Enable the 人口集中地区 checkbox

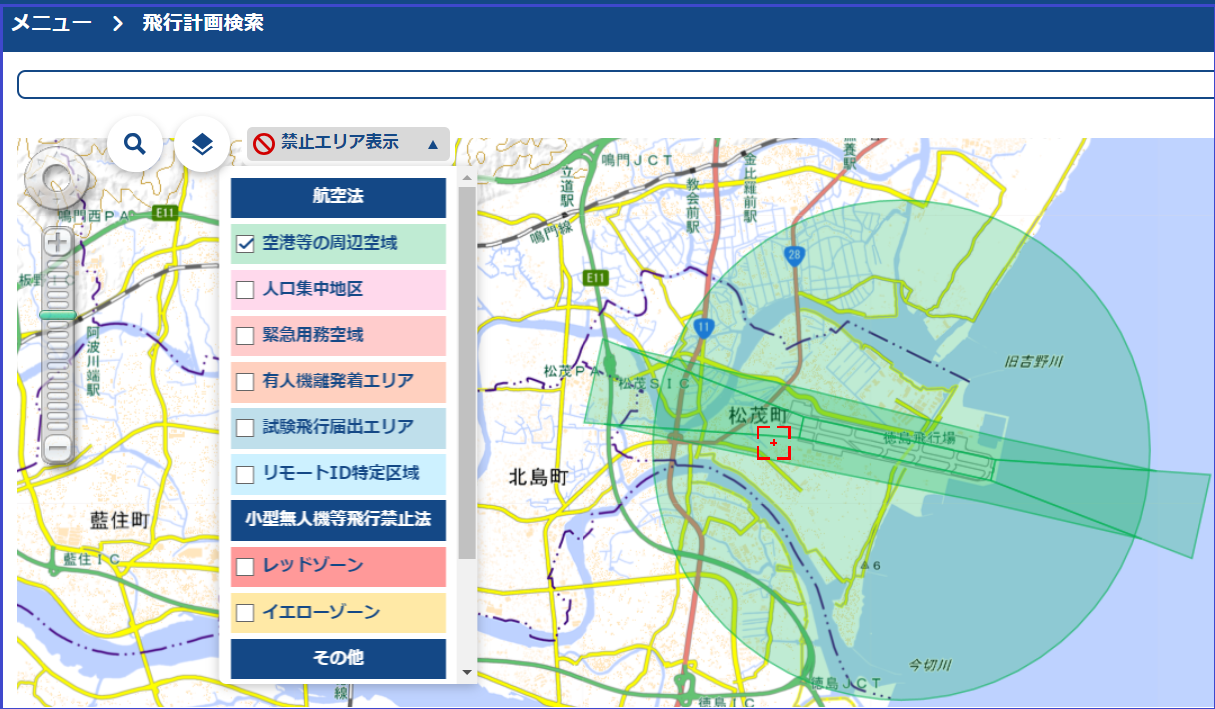[x=245, y=290]
